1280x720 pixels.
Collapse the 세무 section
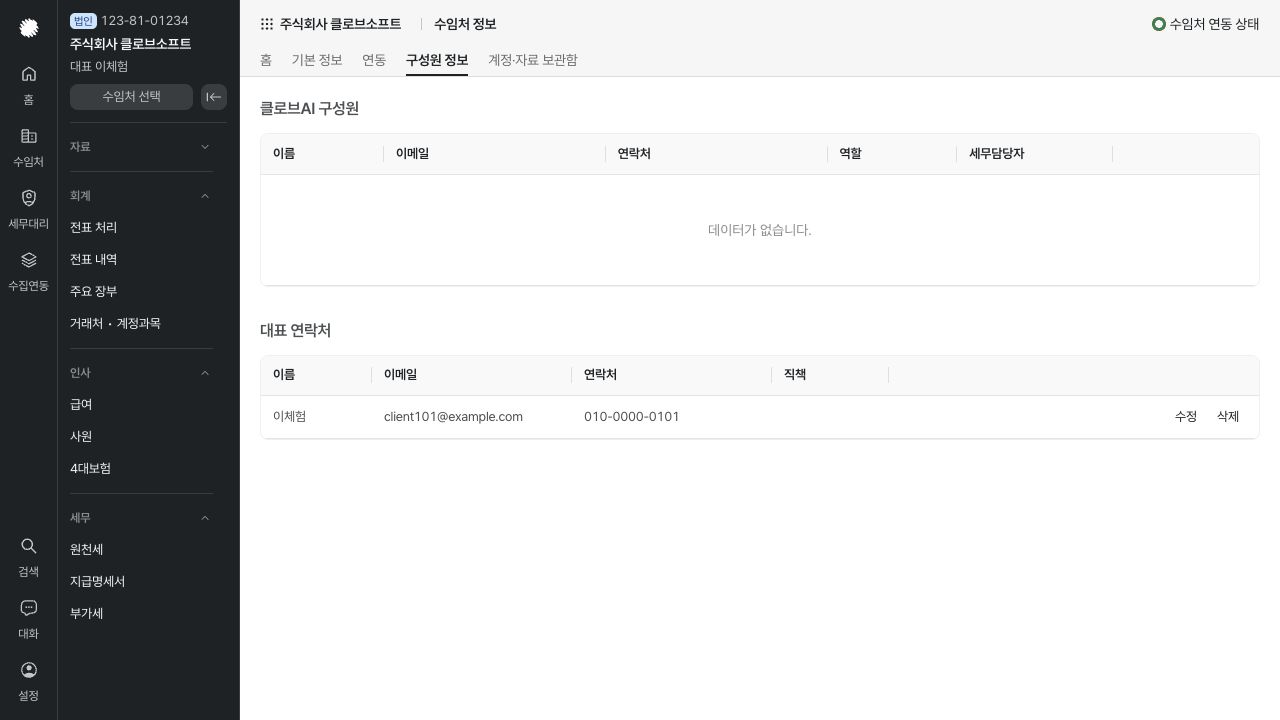tap(141, 518)
